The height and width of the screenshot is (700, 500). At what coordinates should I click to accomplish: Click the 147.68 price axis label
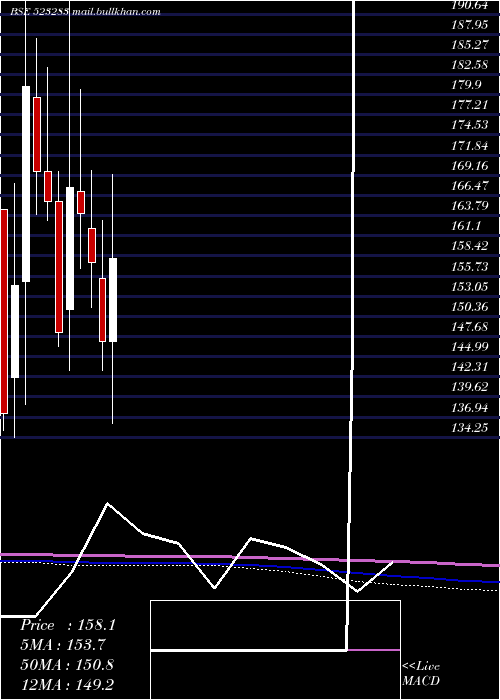coord(470,326)
